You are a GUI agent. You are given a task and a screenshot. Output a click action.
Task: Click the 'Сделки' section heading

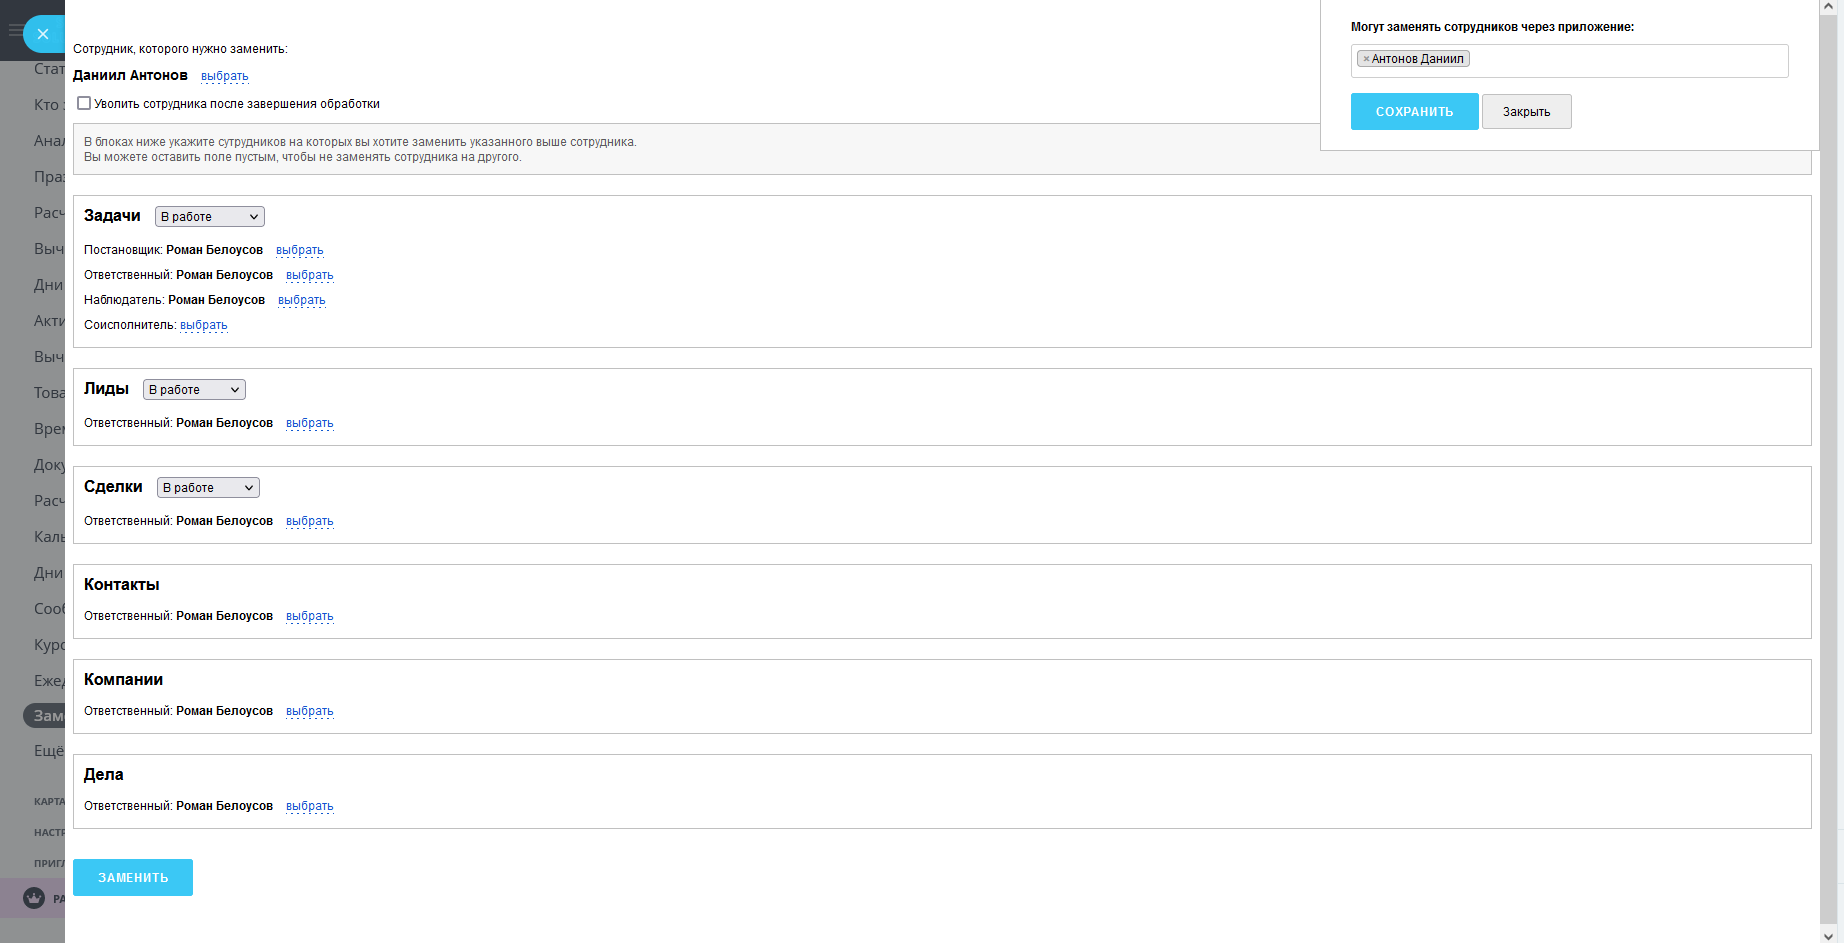pos(113,487)
